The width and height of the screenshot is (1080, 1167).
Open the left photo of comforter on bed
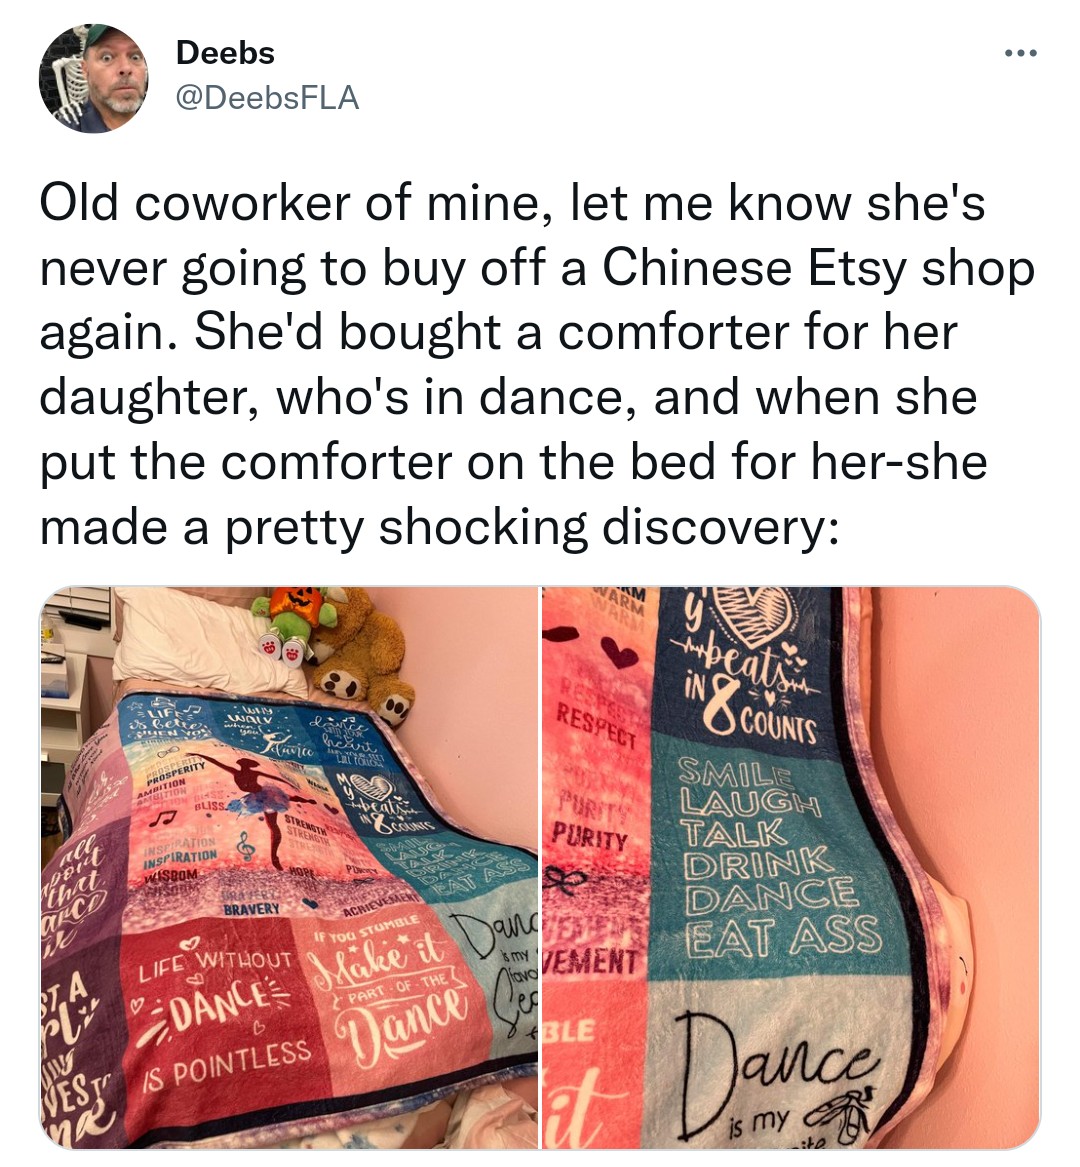click(x=289, y=868)
